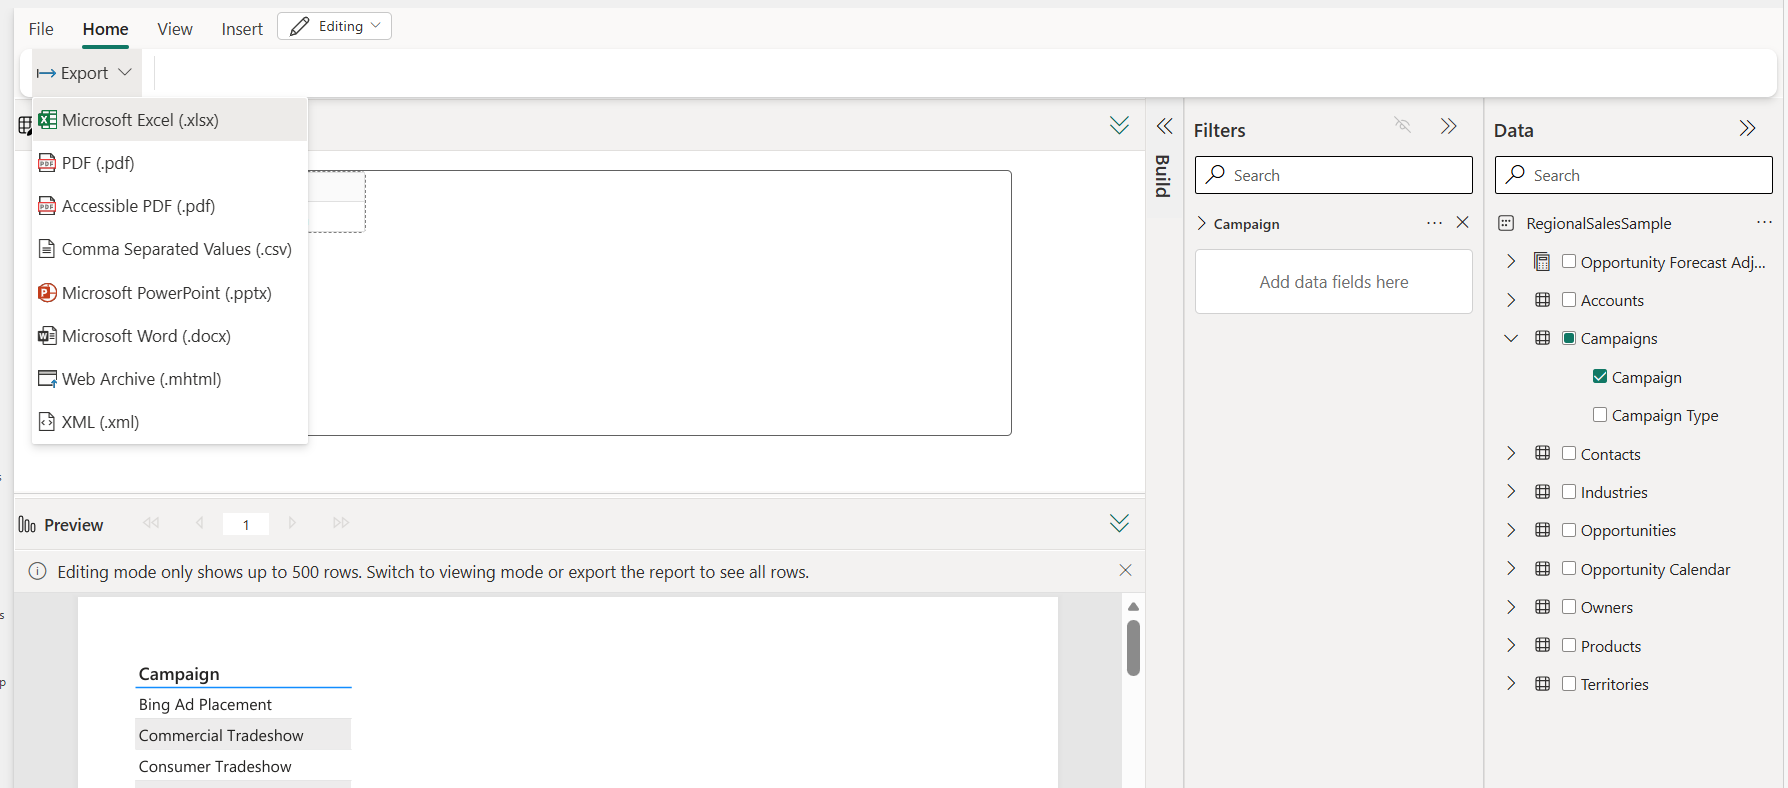Click the Commercial Tradeshow row in preview
This screenshot has width=1788, height=788.
tap(243, 735)
